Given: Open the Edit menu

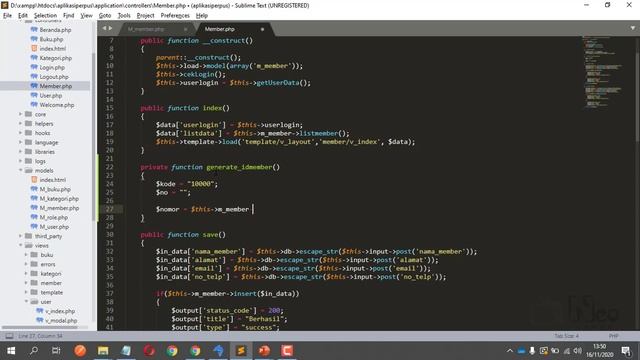Looking at the screenshot, I should tap(23, 16).
